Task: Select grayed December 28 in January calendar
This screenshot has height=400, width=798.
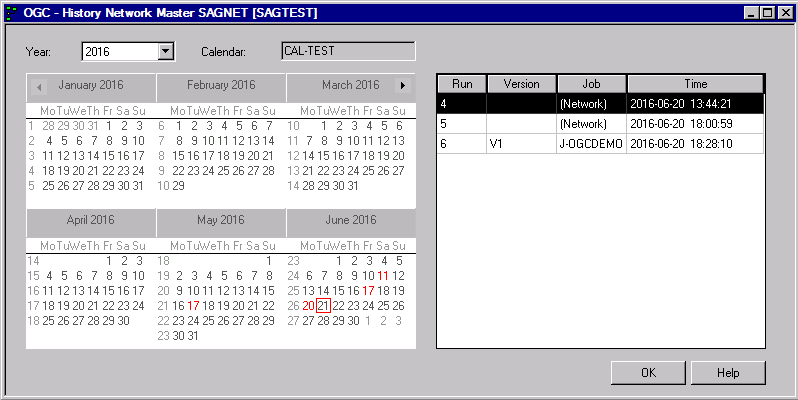Action: tap(48, 126)
